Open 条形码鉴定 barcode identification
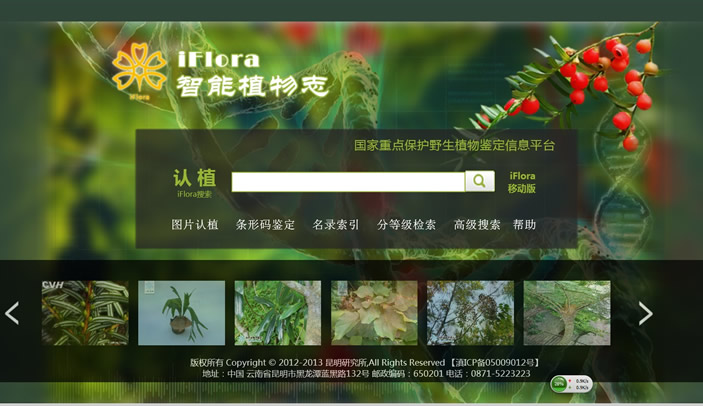Image resolution: width=703 pixels, height=406 pixels. [x=265, y=225]
